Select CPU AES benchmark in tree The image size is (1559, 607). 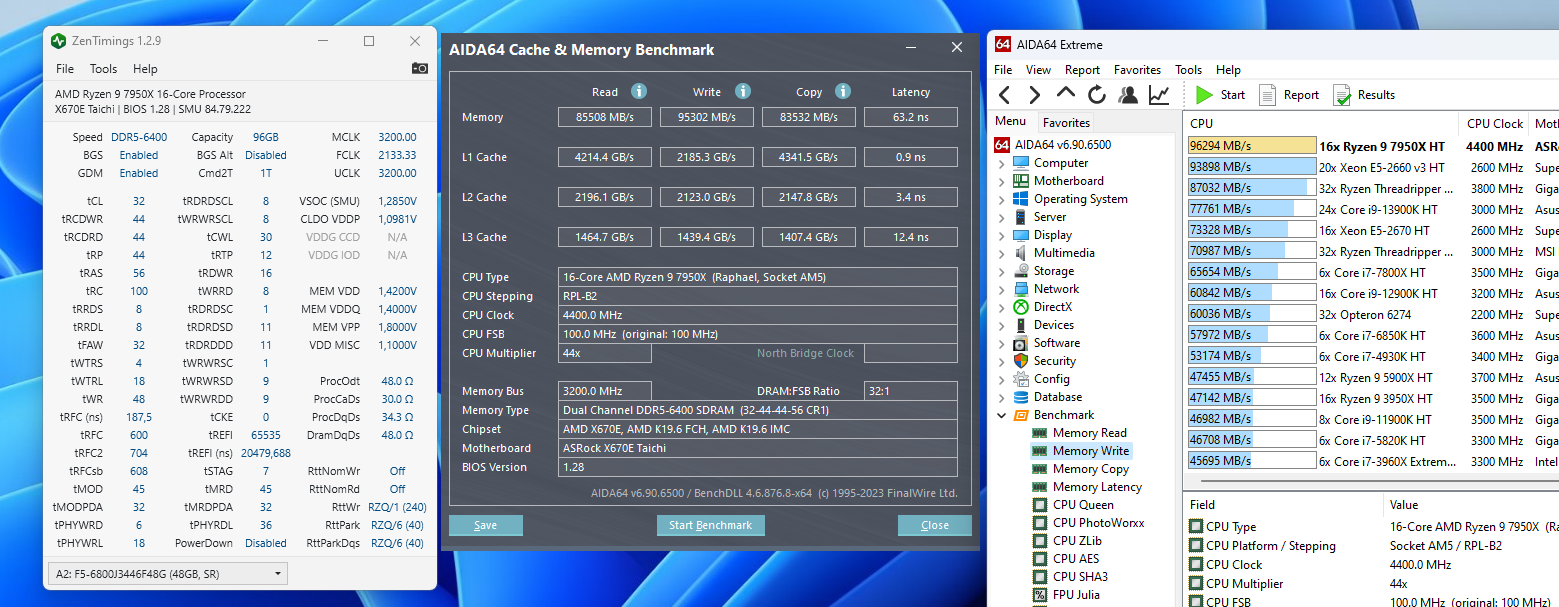click(1076, 559)
